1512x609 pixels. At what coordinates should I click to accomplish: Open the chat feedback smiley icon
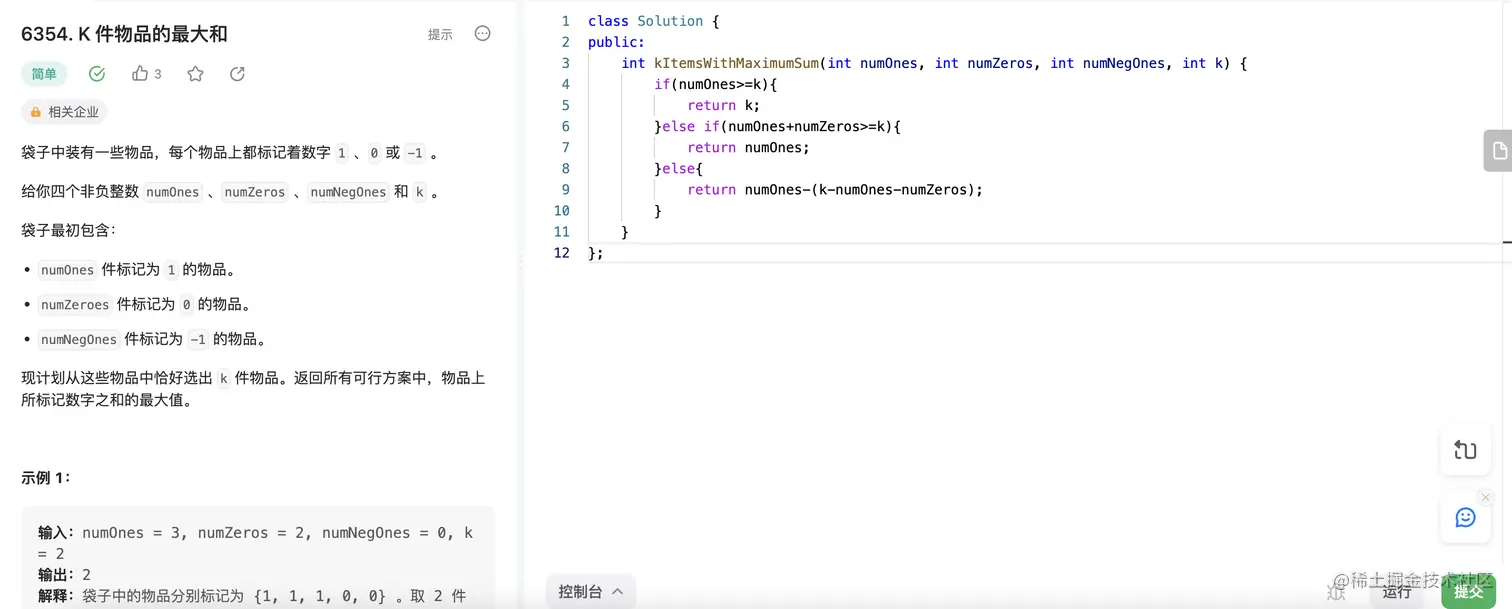(x=1465, y=517)
